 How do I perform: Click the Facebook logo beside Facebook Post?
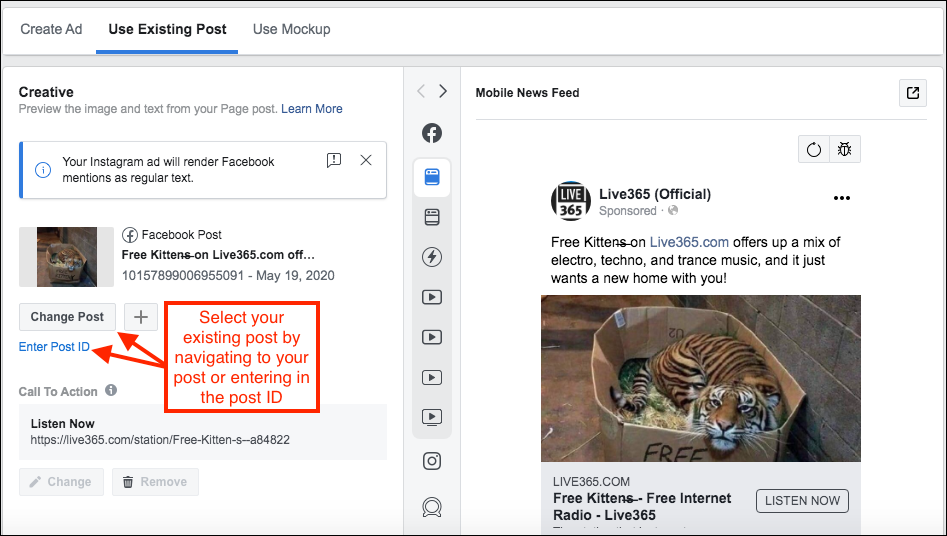click(x=130, y=235)
